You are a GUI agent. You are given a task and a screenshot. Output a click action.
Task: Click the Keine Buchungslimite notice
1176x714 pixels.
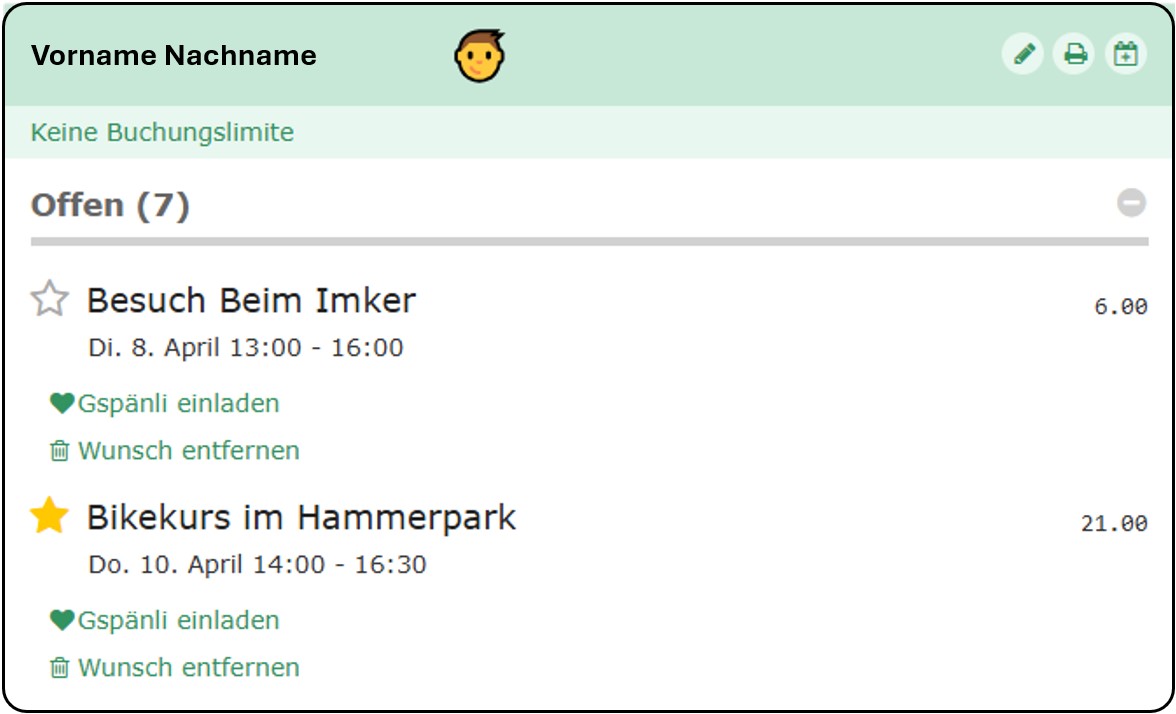coord(162,132)
